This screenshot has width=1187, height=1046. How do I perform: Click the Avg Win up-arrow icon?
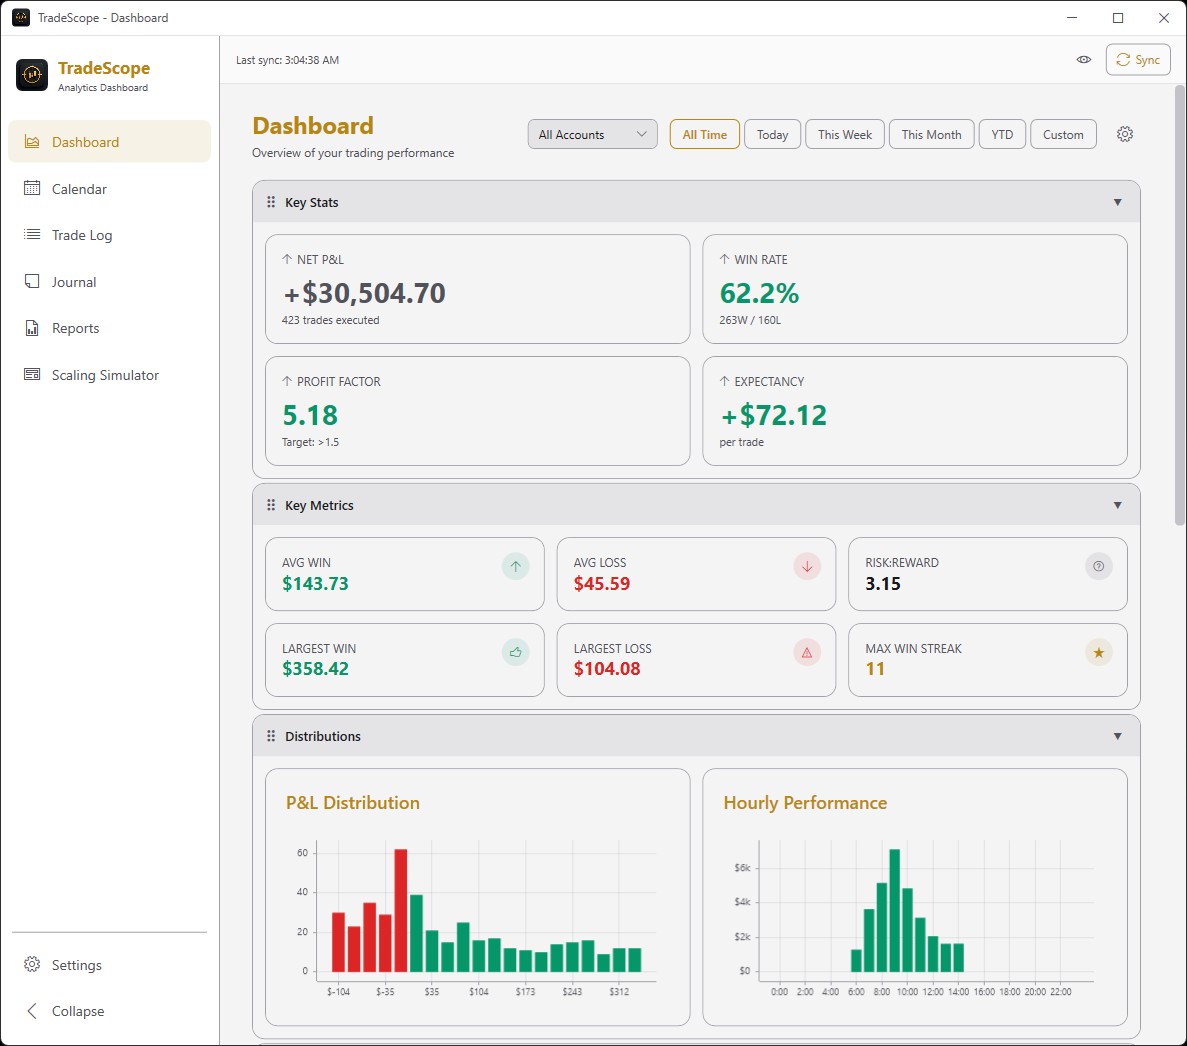[x=515, y=567]
